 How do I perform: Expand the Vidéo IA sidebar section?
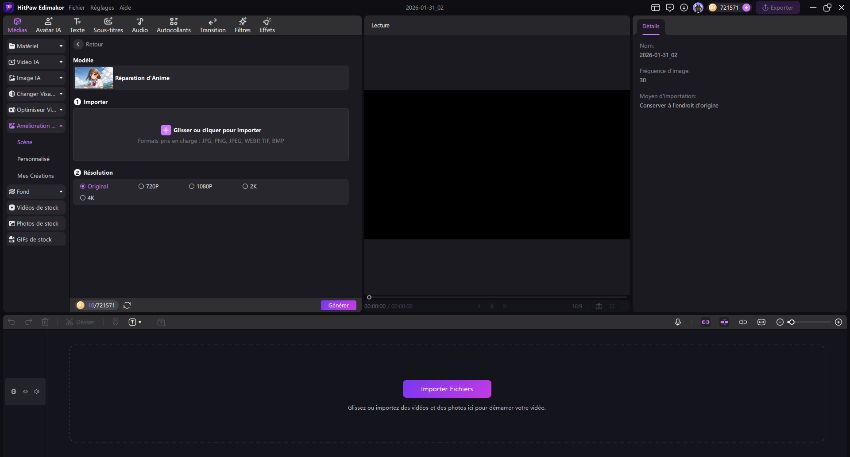click(x=36, y=62)
